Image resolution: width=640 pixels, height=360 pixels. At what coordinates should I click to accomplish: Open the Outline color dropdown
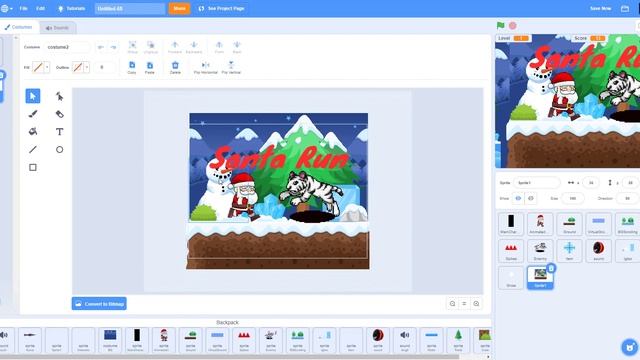[87, 67]
